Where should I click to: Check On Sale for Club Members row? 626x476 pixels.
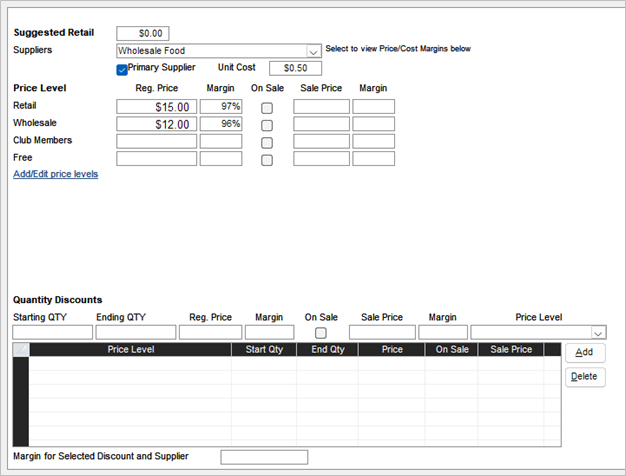point(267,142)
